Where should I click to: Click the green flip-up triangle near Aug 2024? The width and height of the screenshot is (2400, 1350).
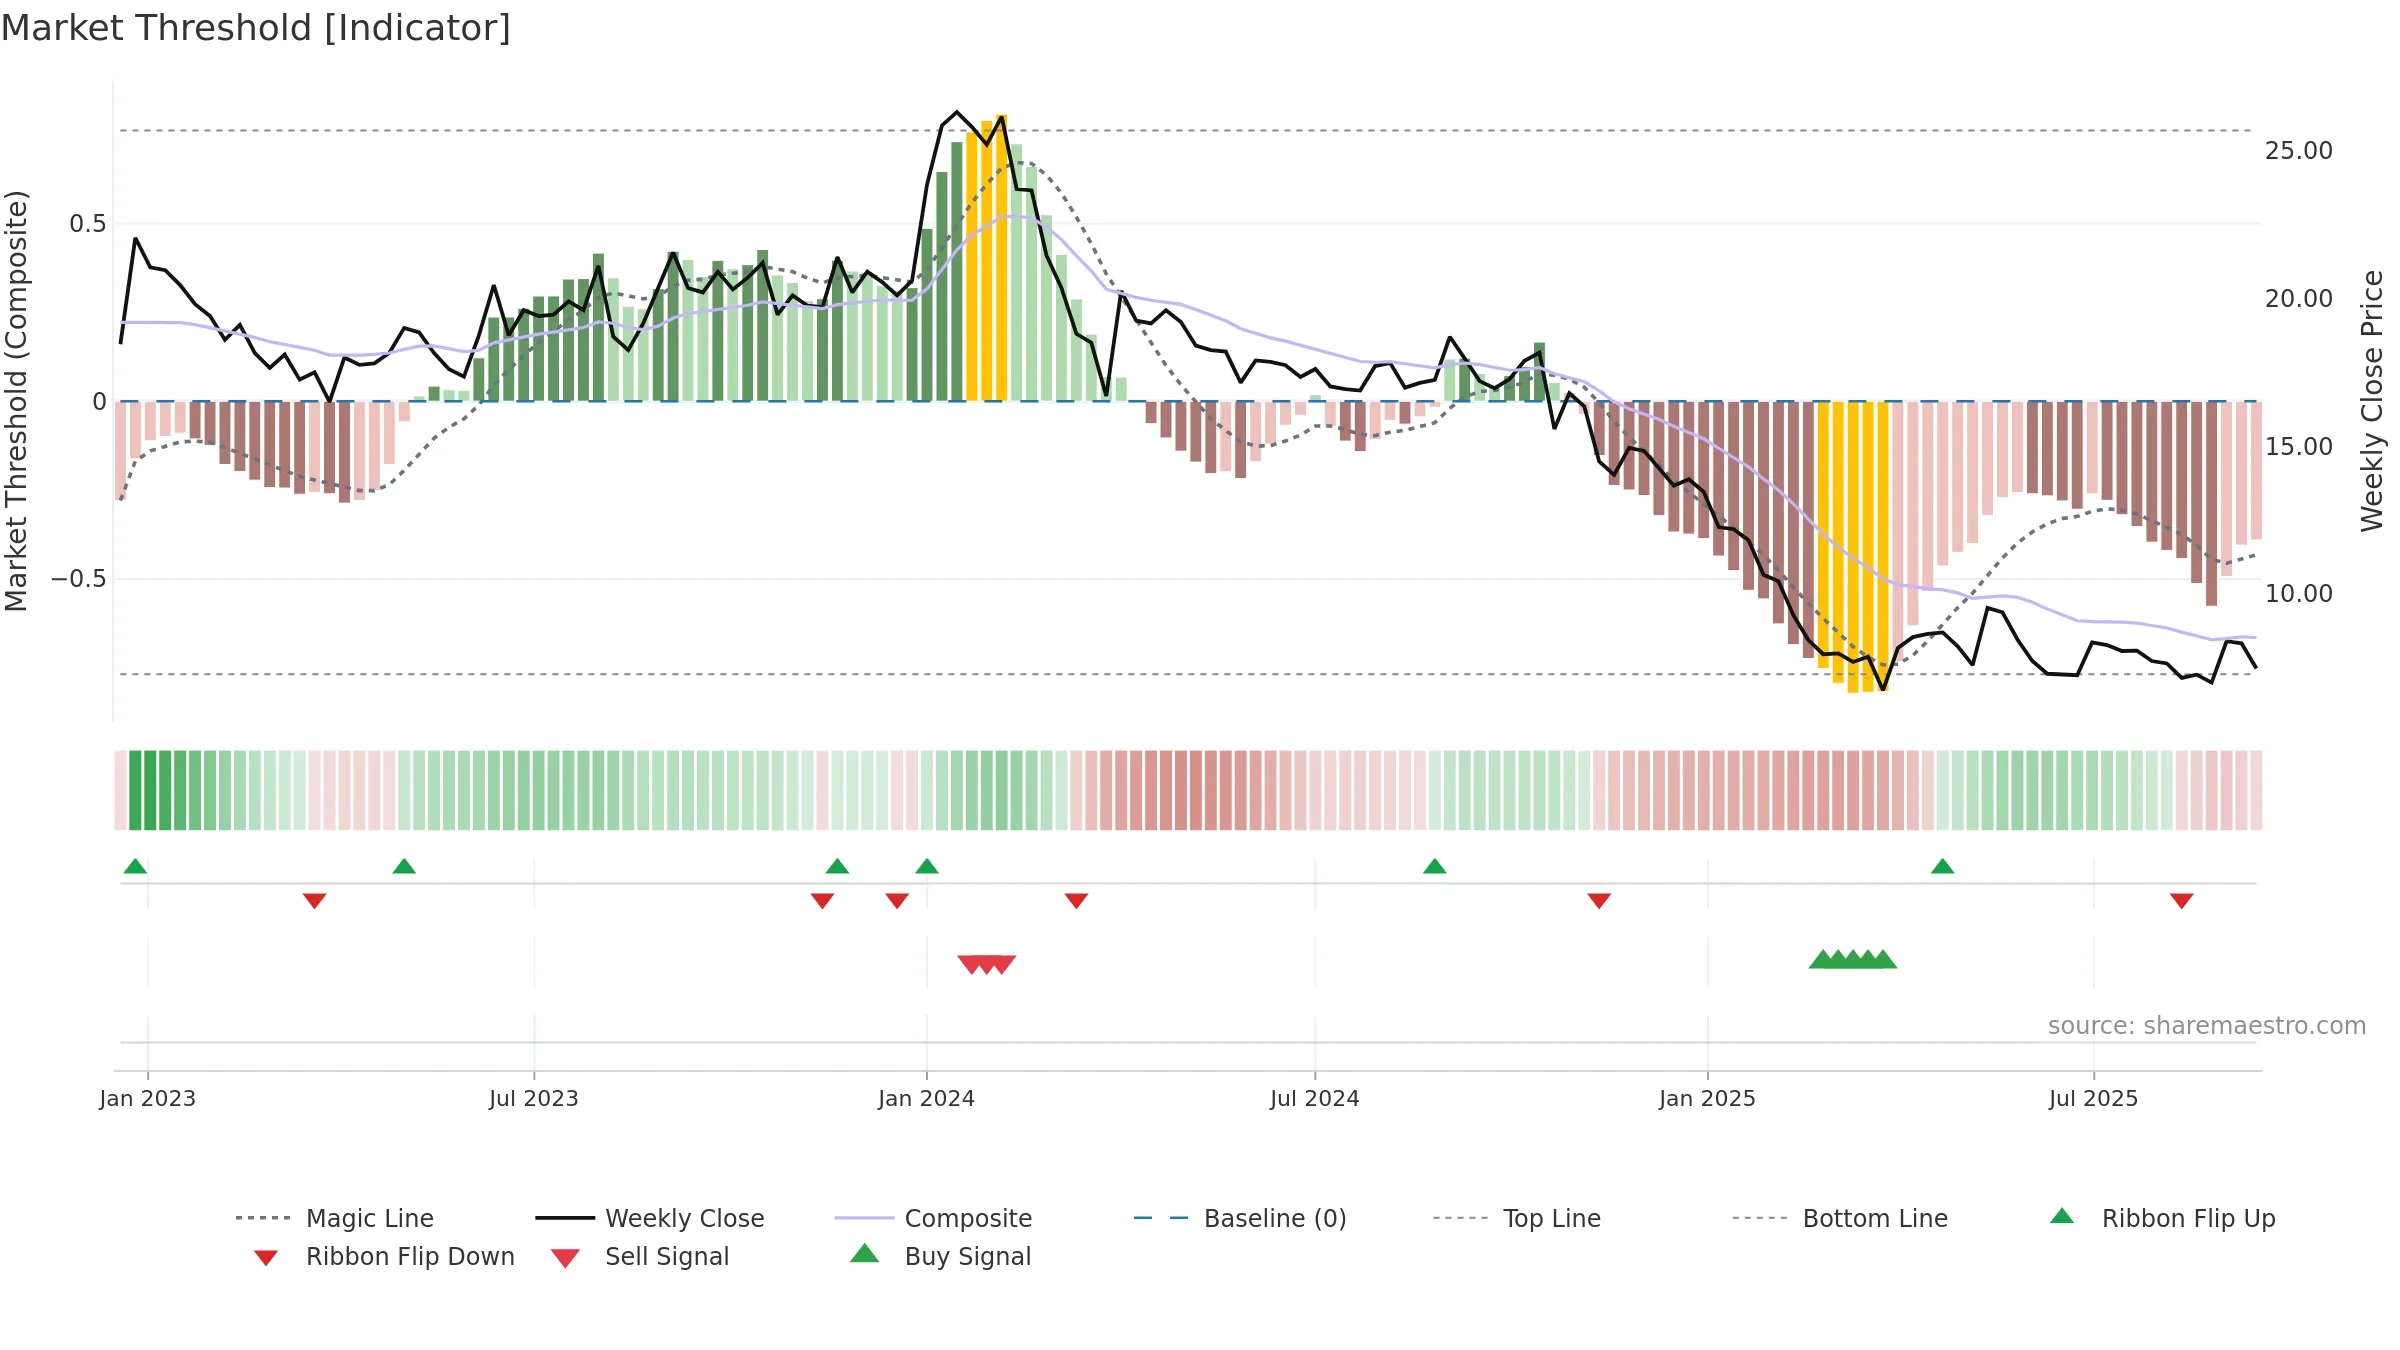(x=1434, y=866)
